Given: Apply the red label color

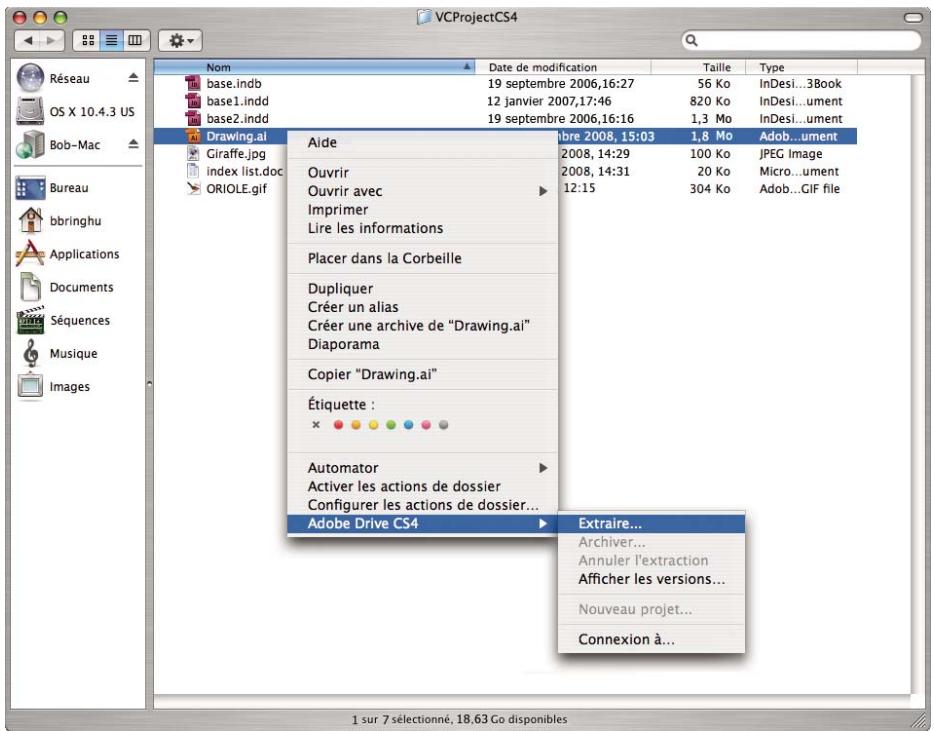Looking at the screenshot, I should click(x=338, y=425).
